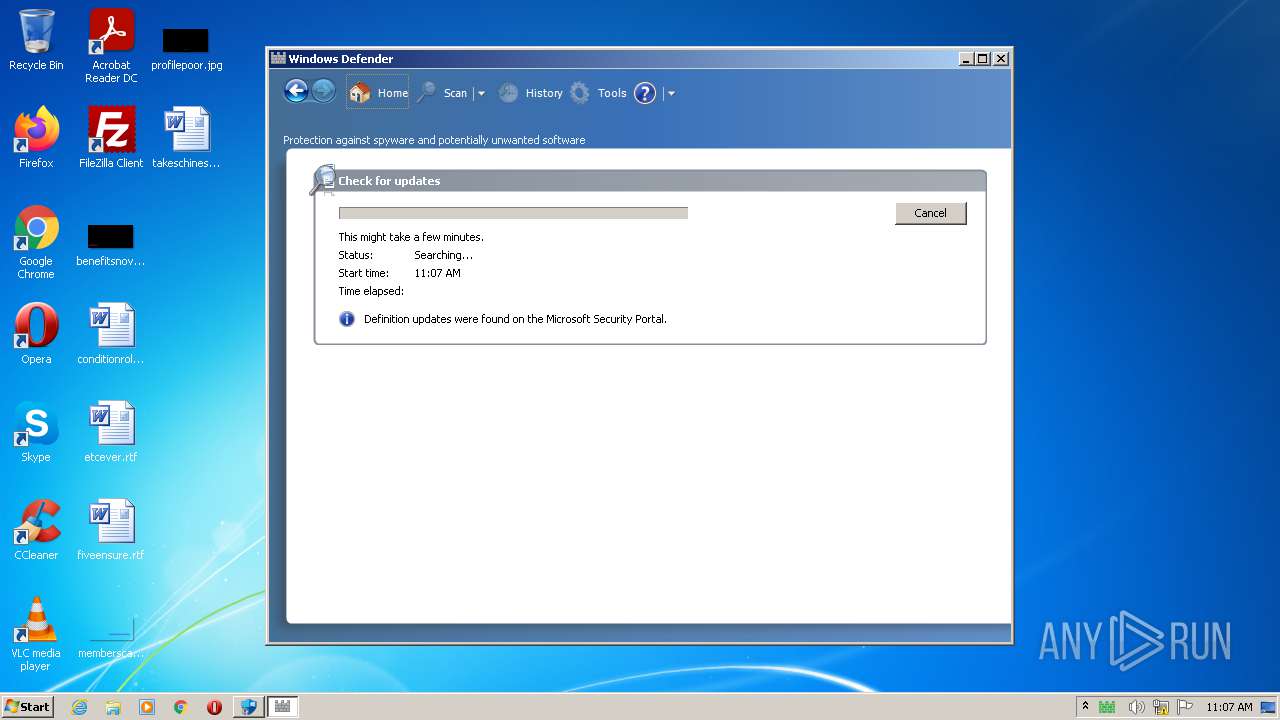Minimize the Windows Defender window
The image size is (1280, 720).
966,59
